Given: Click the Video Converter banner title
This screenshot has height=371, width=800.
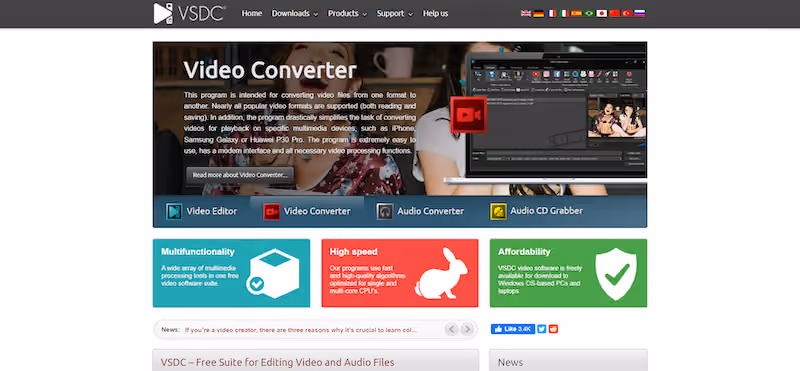Looking at the screenshot, I should point(270,70).
